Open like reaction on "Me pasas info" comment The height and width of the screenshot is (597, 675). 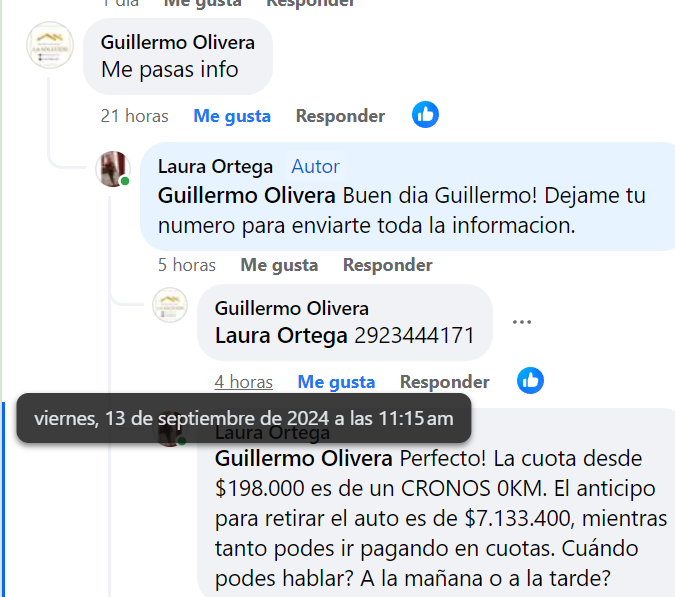425,114
